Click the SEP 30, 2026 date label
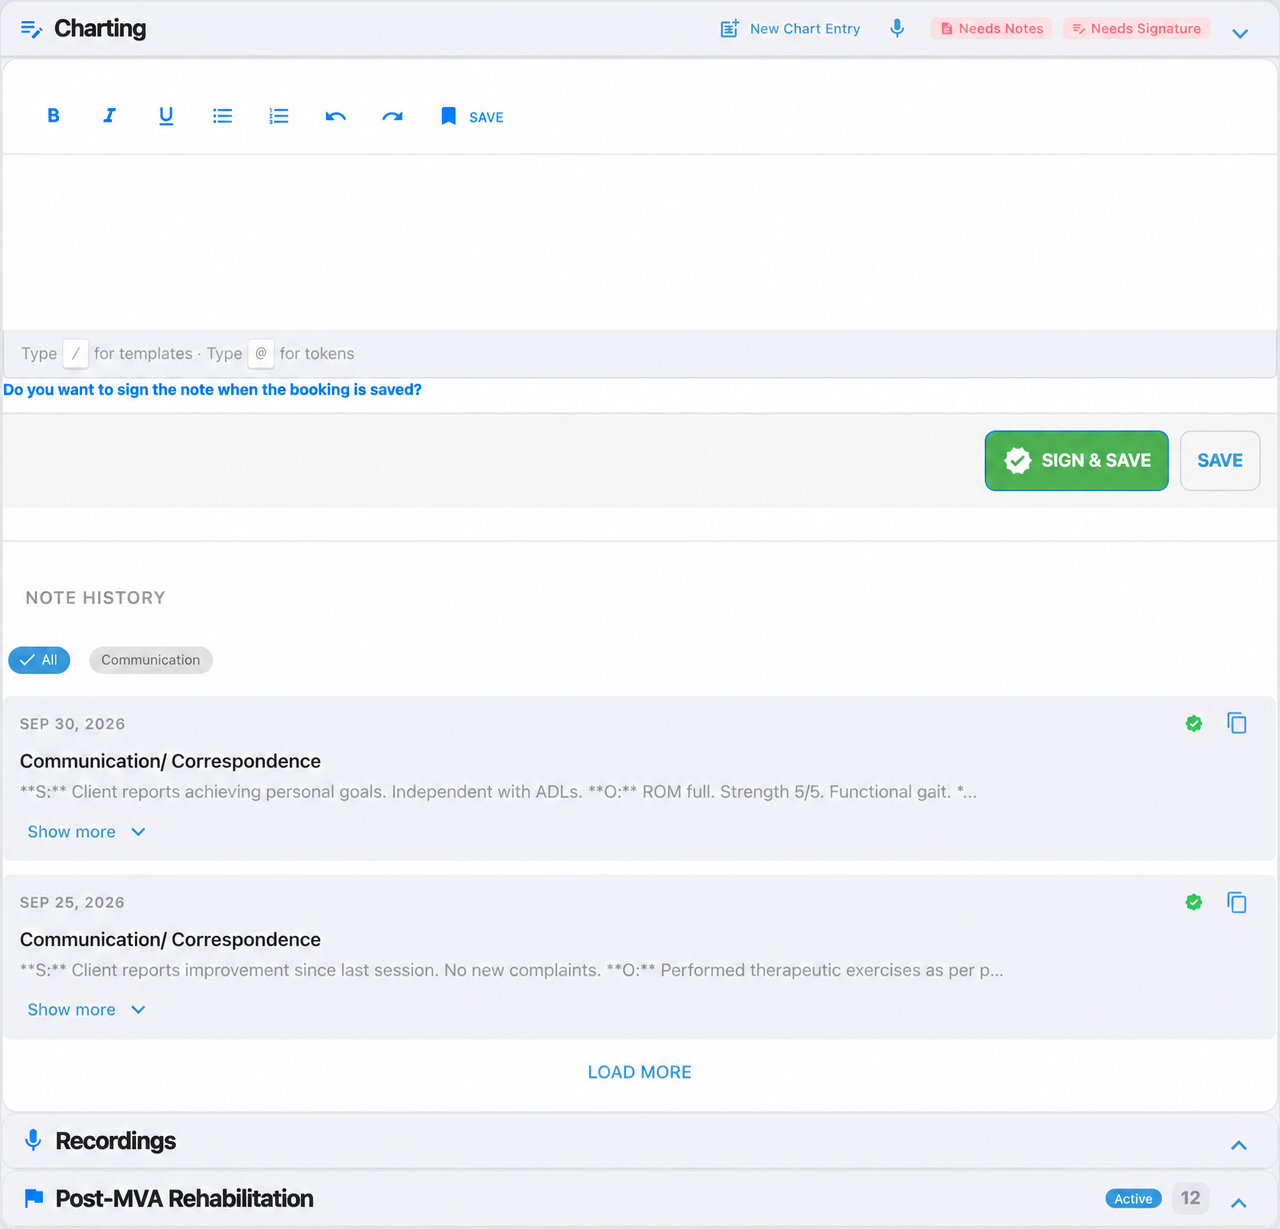The height and width of the screenshot is (1229, 1280). coord(72,724)
